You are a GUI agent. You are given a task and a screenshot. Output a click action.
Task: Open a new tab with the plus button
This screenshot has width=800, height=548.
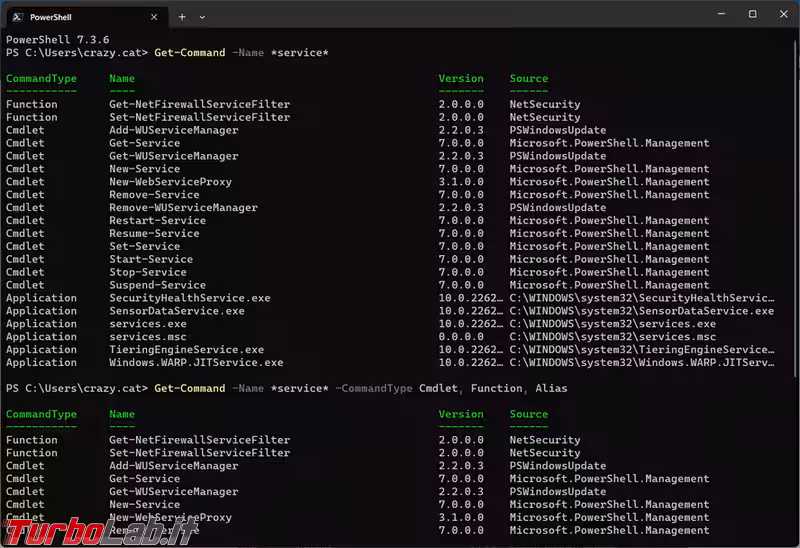[x=182, y=17]
